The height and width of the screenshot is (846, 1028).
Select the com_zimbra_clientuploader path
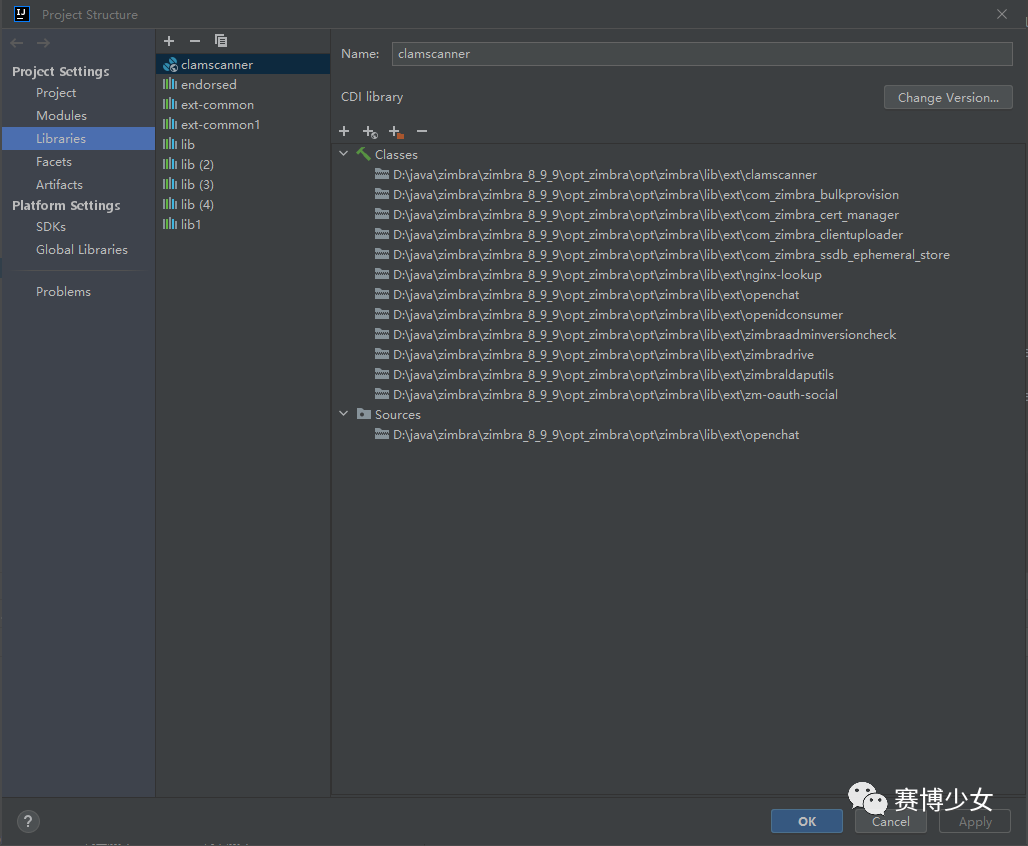[x=648, y=234]
